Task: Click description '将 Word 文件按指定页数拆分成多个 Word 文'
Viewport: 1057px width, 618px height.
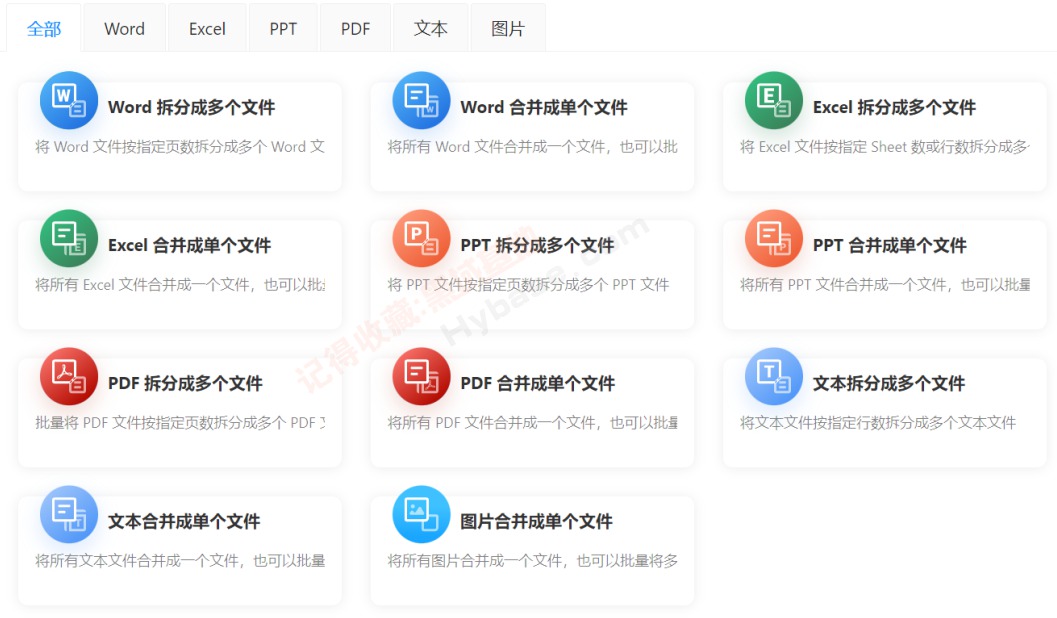Action: tap(180, 147)
